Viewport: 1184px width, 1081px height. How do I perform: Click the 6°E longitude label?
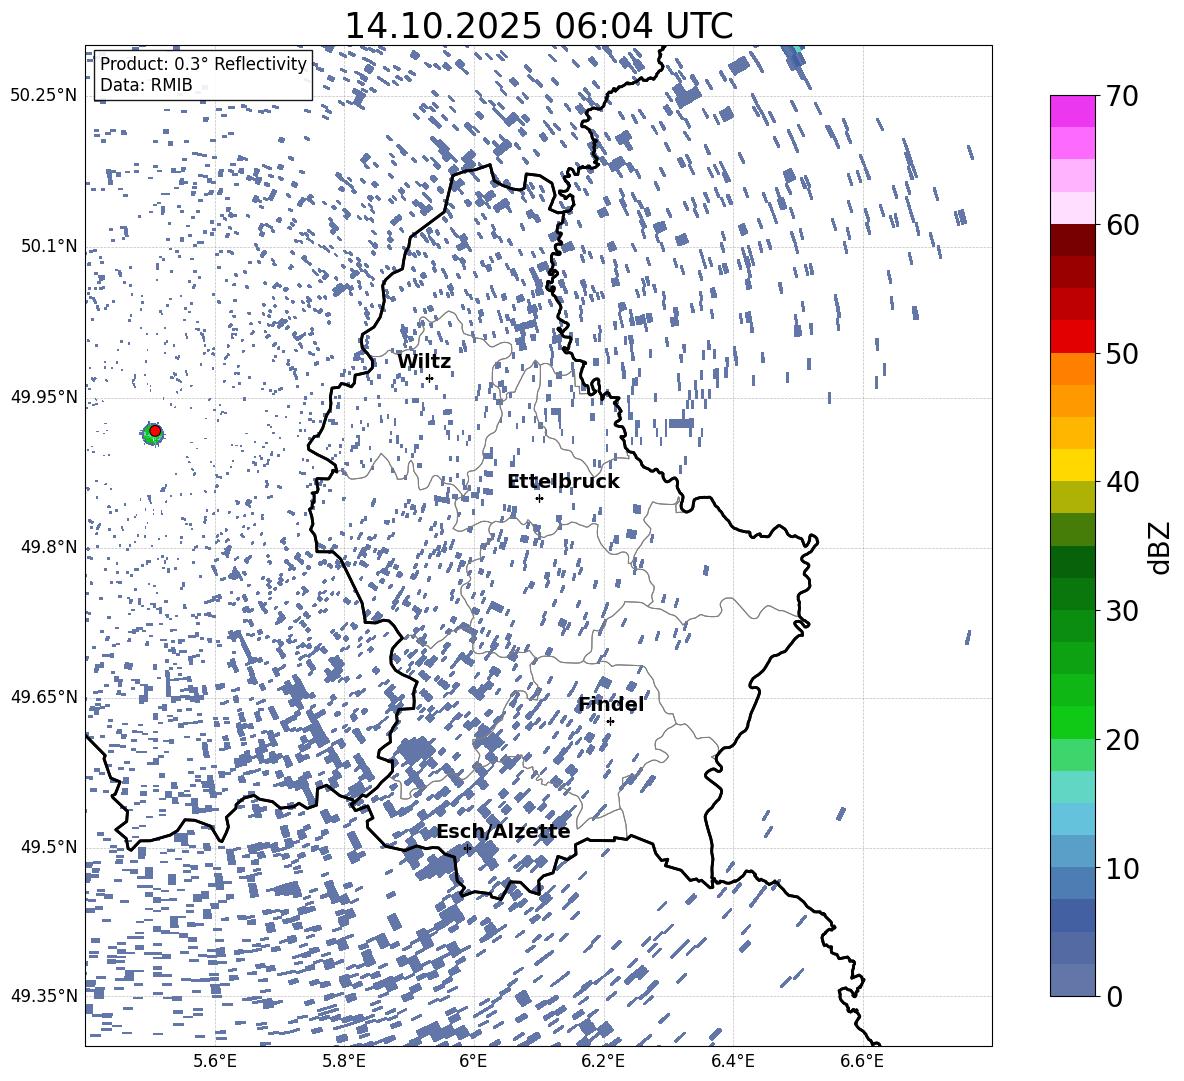click(473, 1061)
